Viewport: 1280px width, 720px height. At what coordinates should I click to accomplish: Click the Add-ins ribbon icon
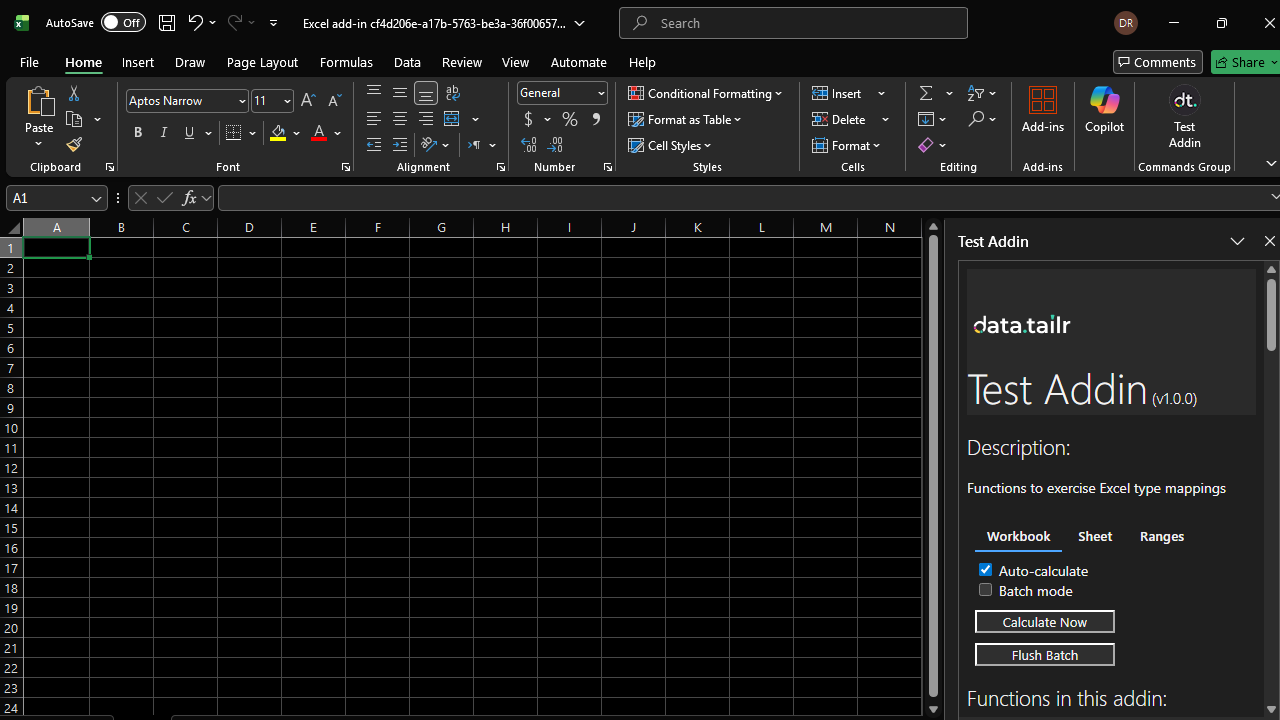(x=1043, y=112)
